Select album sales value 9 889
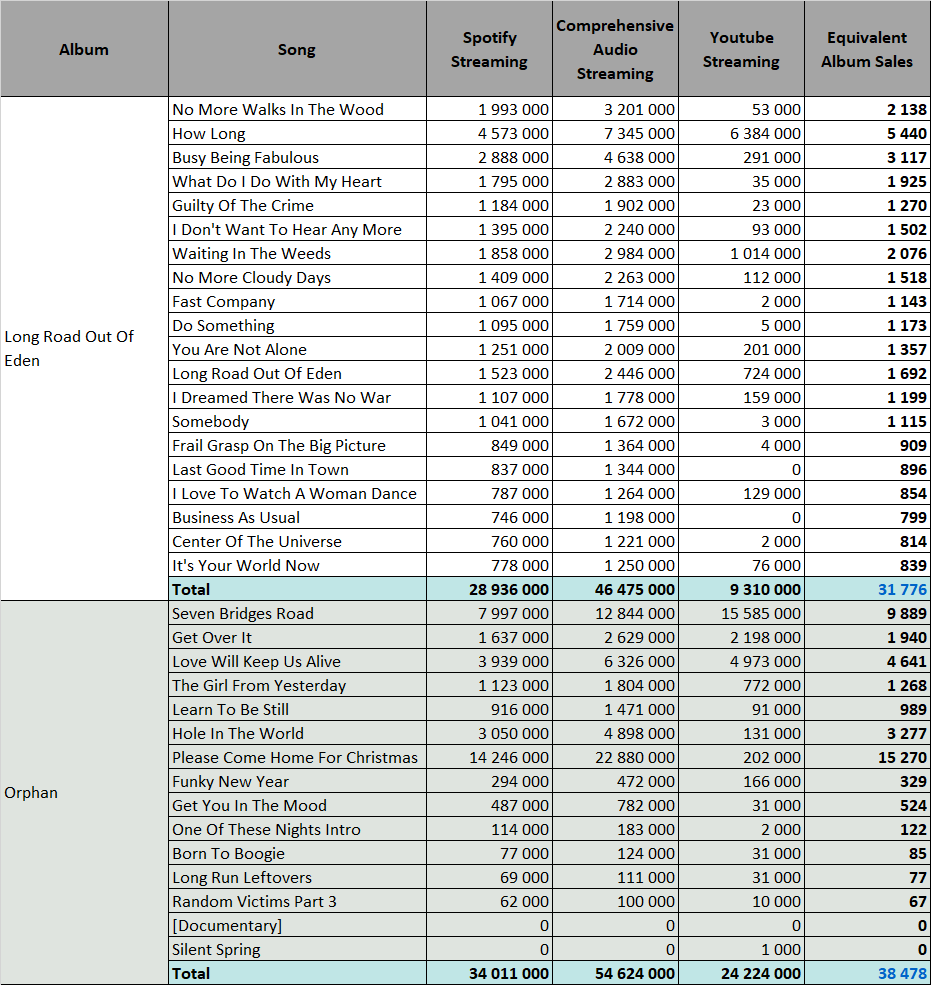 click(868, 613)
